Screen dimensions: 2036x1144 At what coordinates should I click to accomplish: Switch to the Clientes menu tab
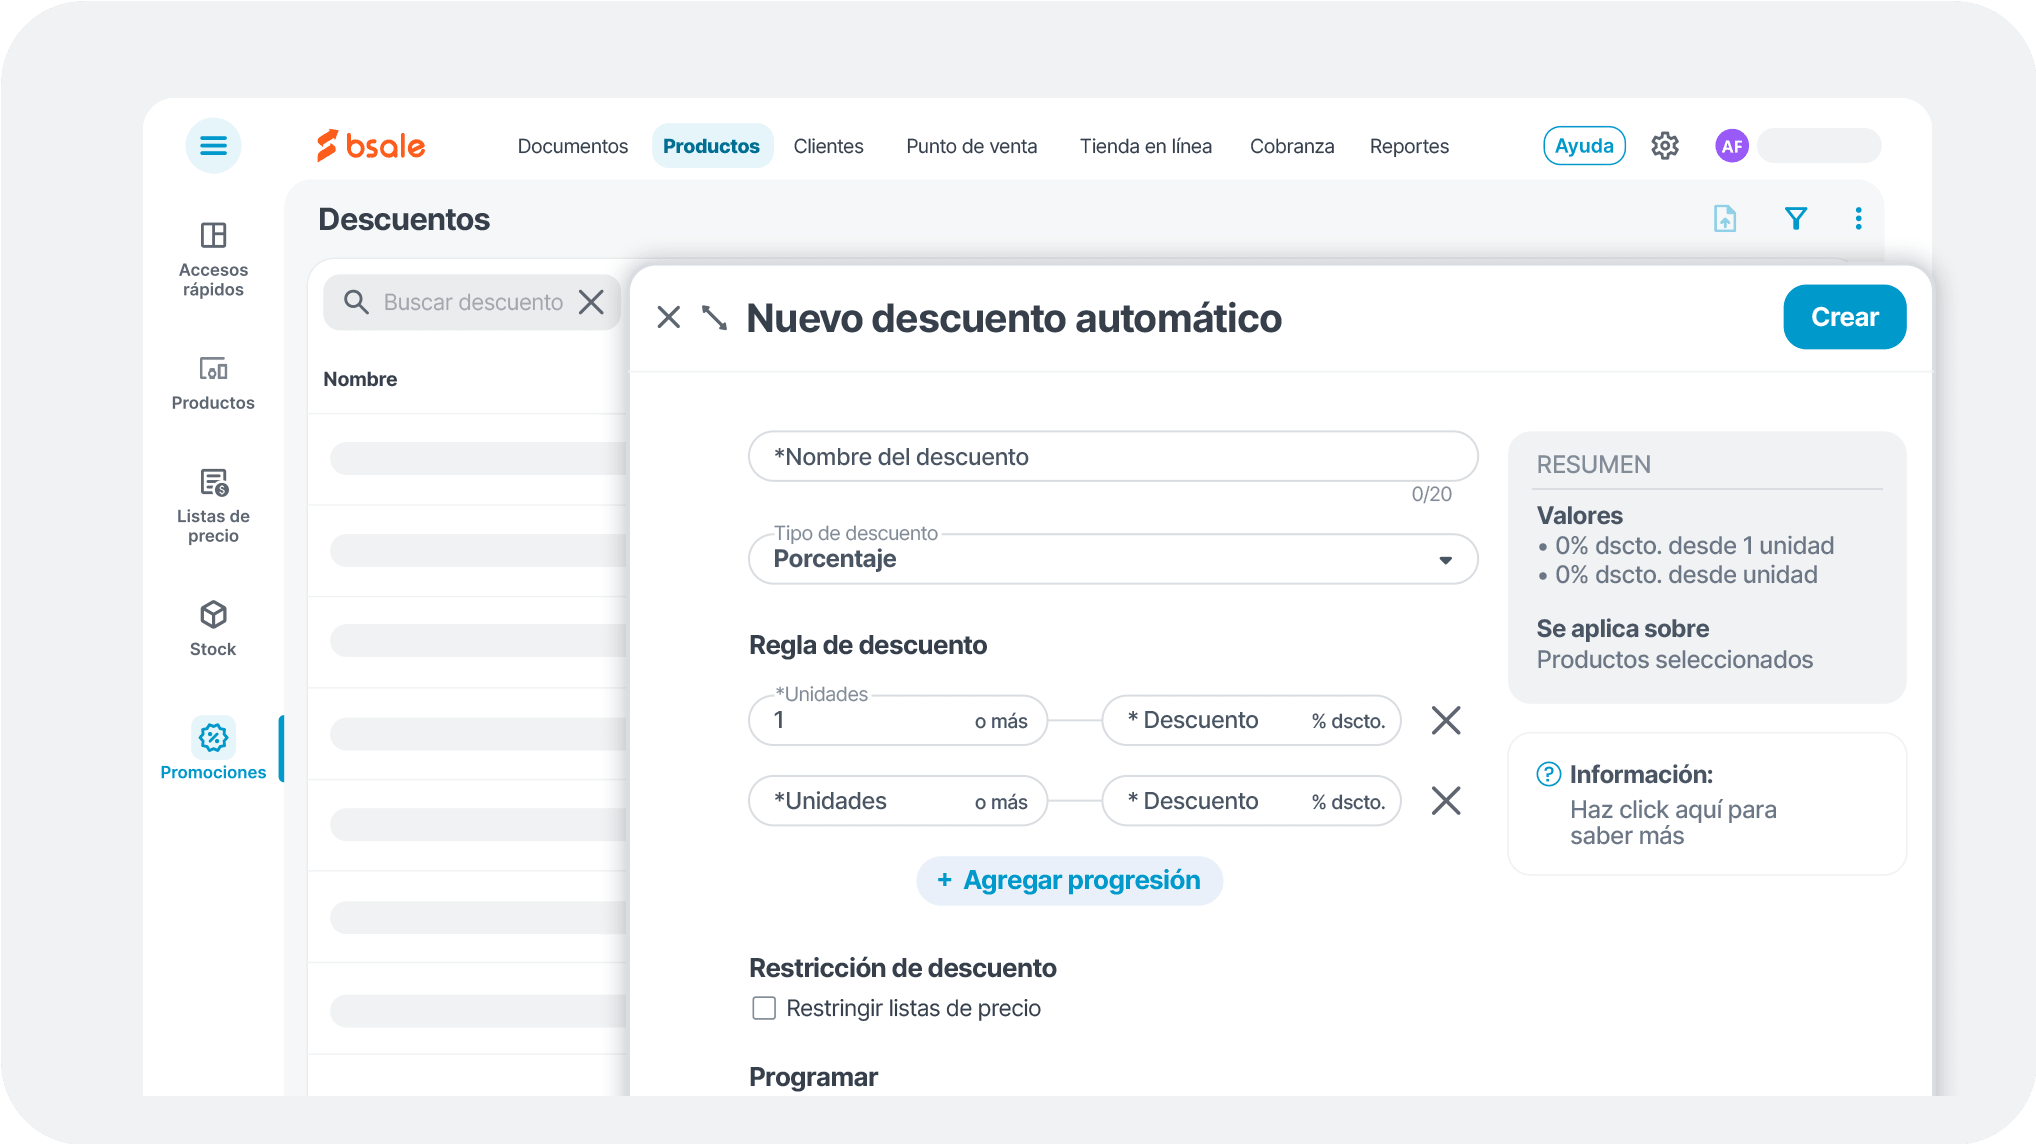pos(828,146)
